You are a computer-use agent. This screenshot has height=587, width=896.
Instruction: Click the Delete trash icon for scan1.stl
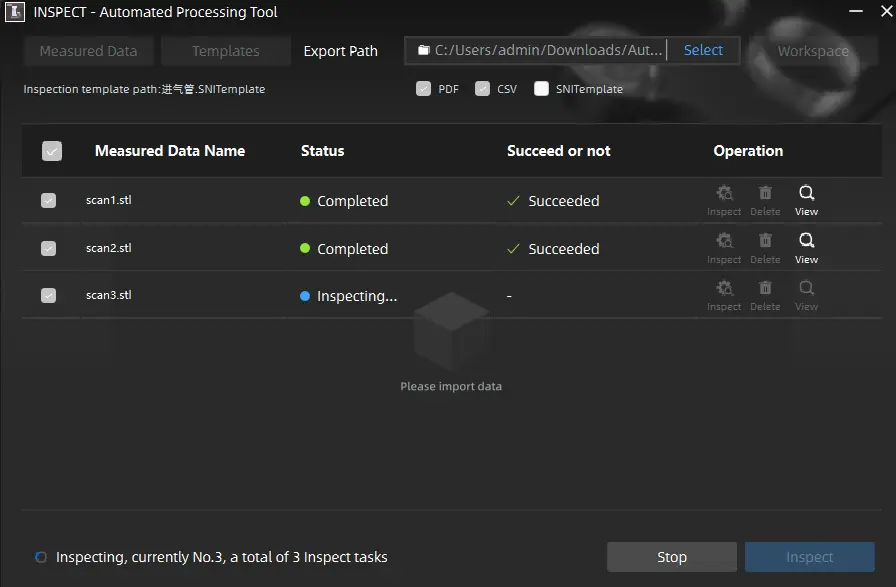(765, 194)
